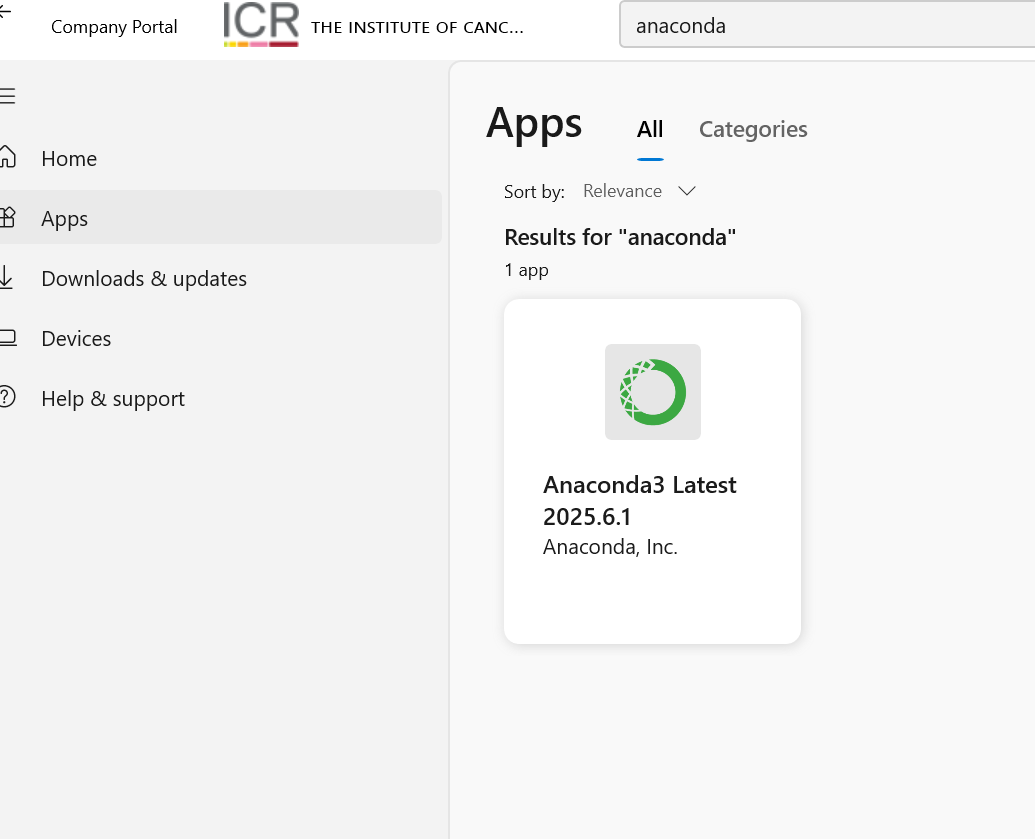The image size is (1035, 839).
Task: Select Apps in the sidebar
Action: pos(220,218)
